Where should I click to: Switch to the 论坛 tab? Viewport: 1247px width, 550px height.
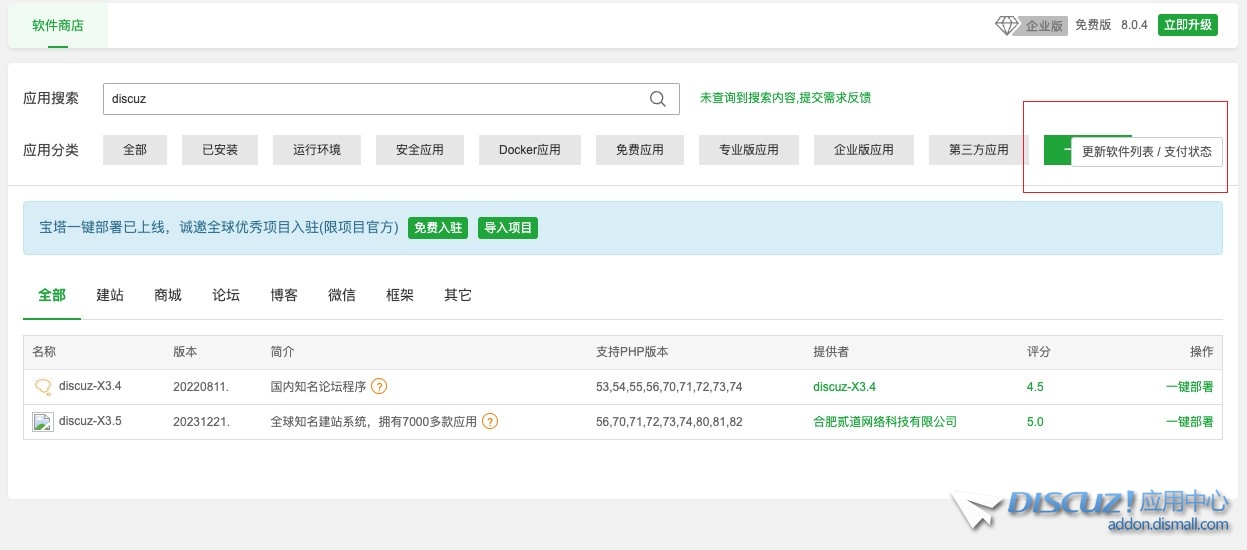tap(226, 296)
